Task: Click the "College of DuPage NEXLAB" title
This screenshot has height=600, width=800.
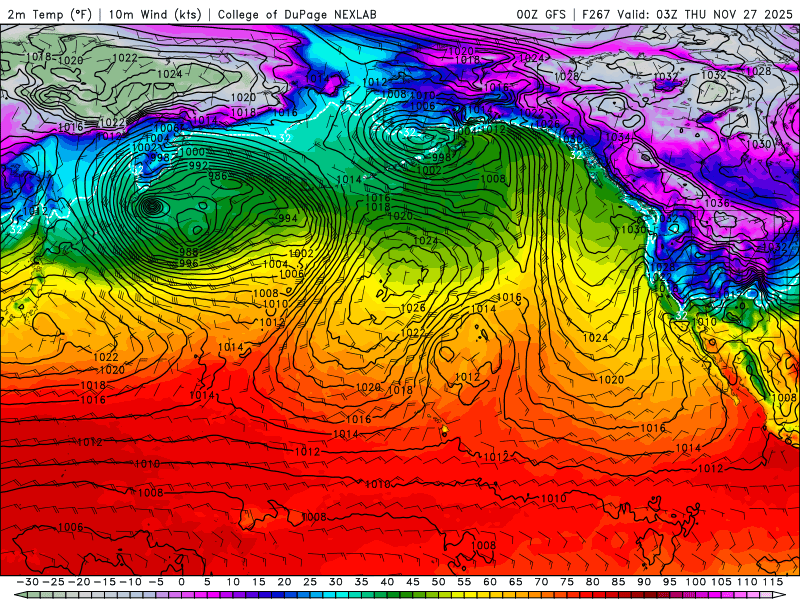Action: [297, 14]
